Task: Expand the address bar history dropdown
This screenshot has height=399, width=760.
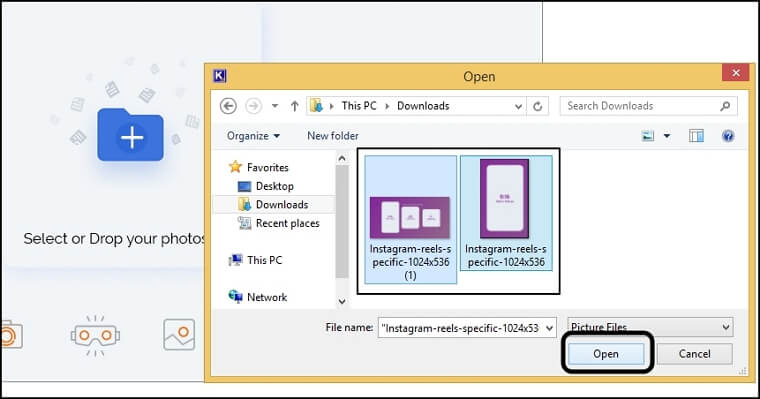Action: point(518,106)
